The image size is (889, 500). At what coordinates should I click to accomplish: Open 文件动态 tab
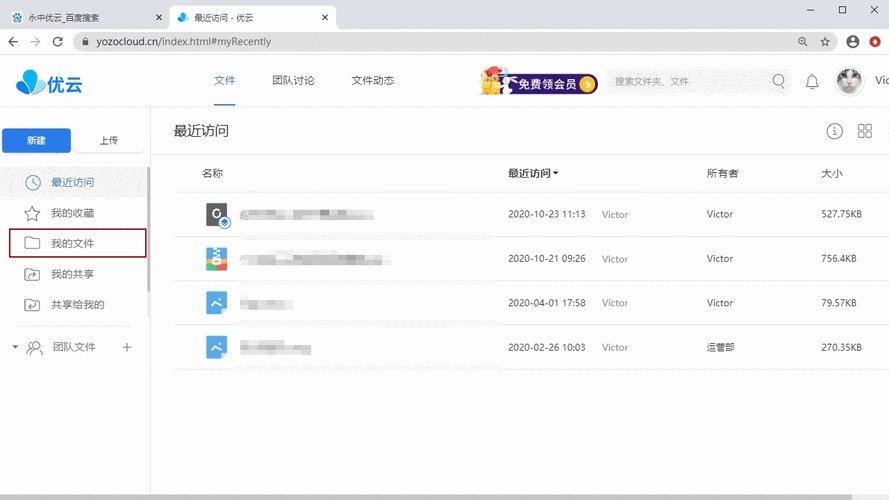point(372,80)
